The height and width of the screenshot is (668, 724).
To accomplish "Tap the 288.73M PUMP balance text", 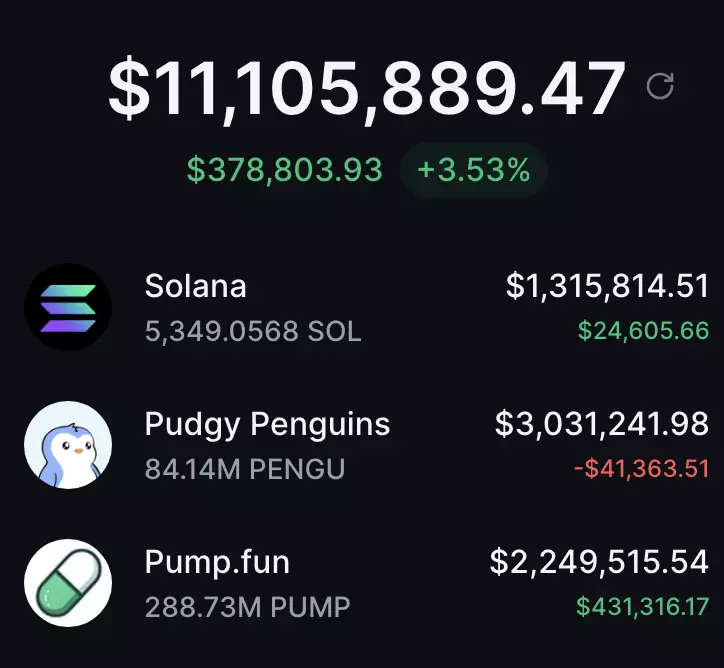I will pyautogui.click(x=247, y=607).
